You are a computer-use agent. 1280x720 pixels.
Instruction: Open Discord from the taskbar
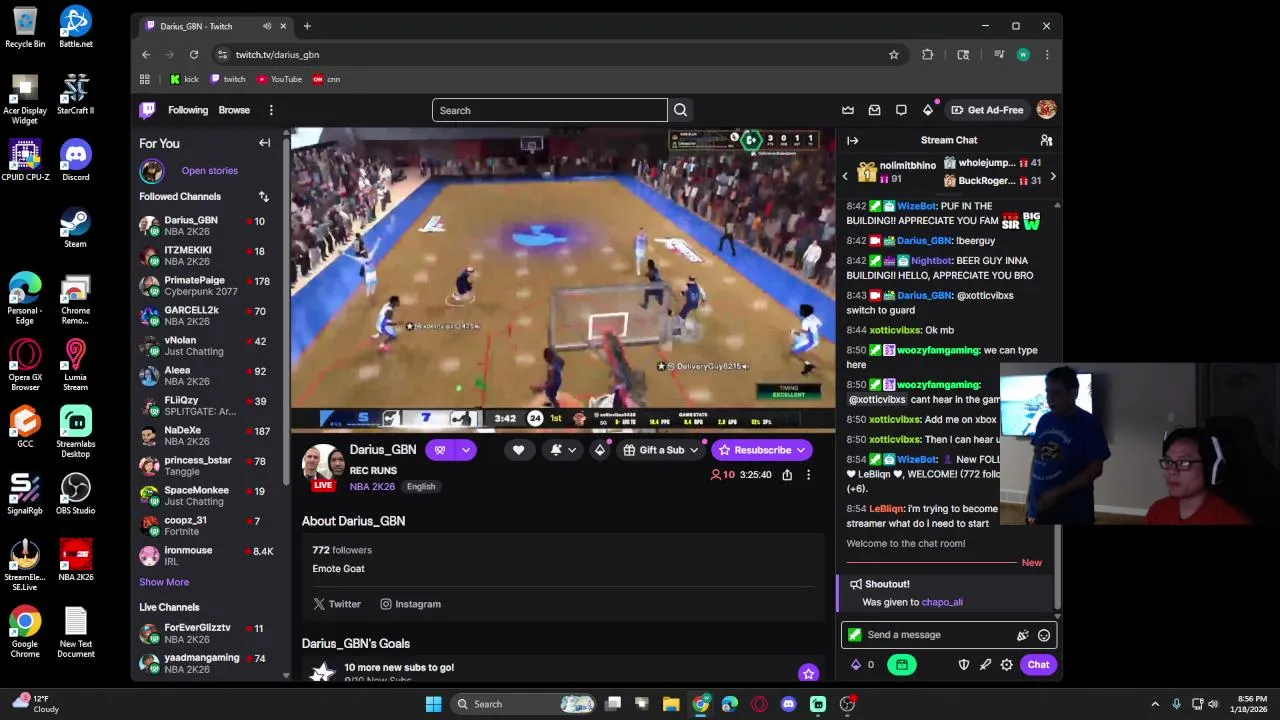click(x=789, y=704)
